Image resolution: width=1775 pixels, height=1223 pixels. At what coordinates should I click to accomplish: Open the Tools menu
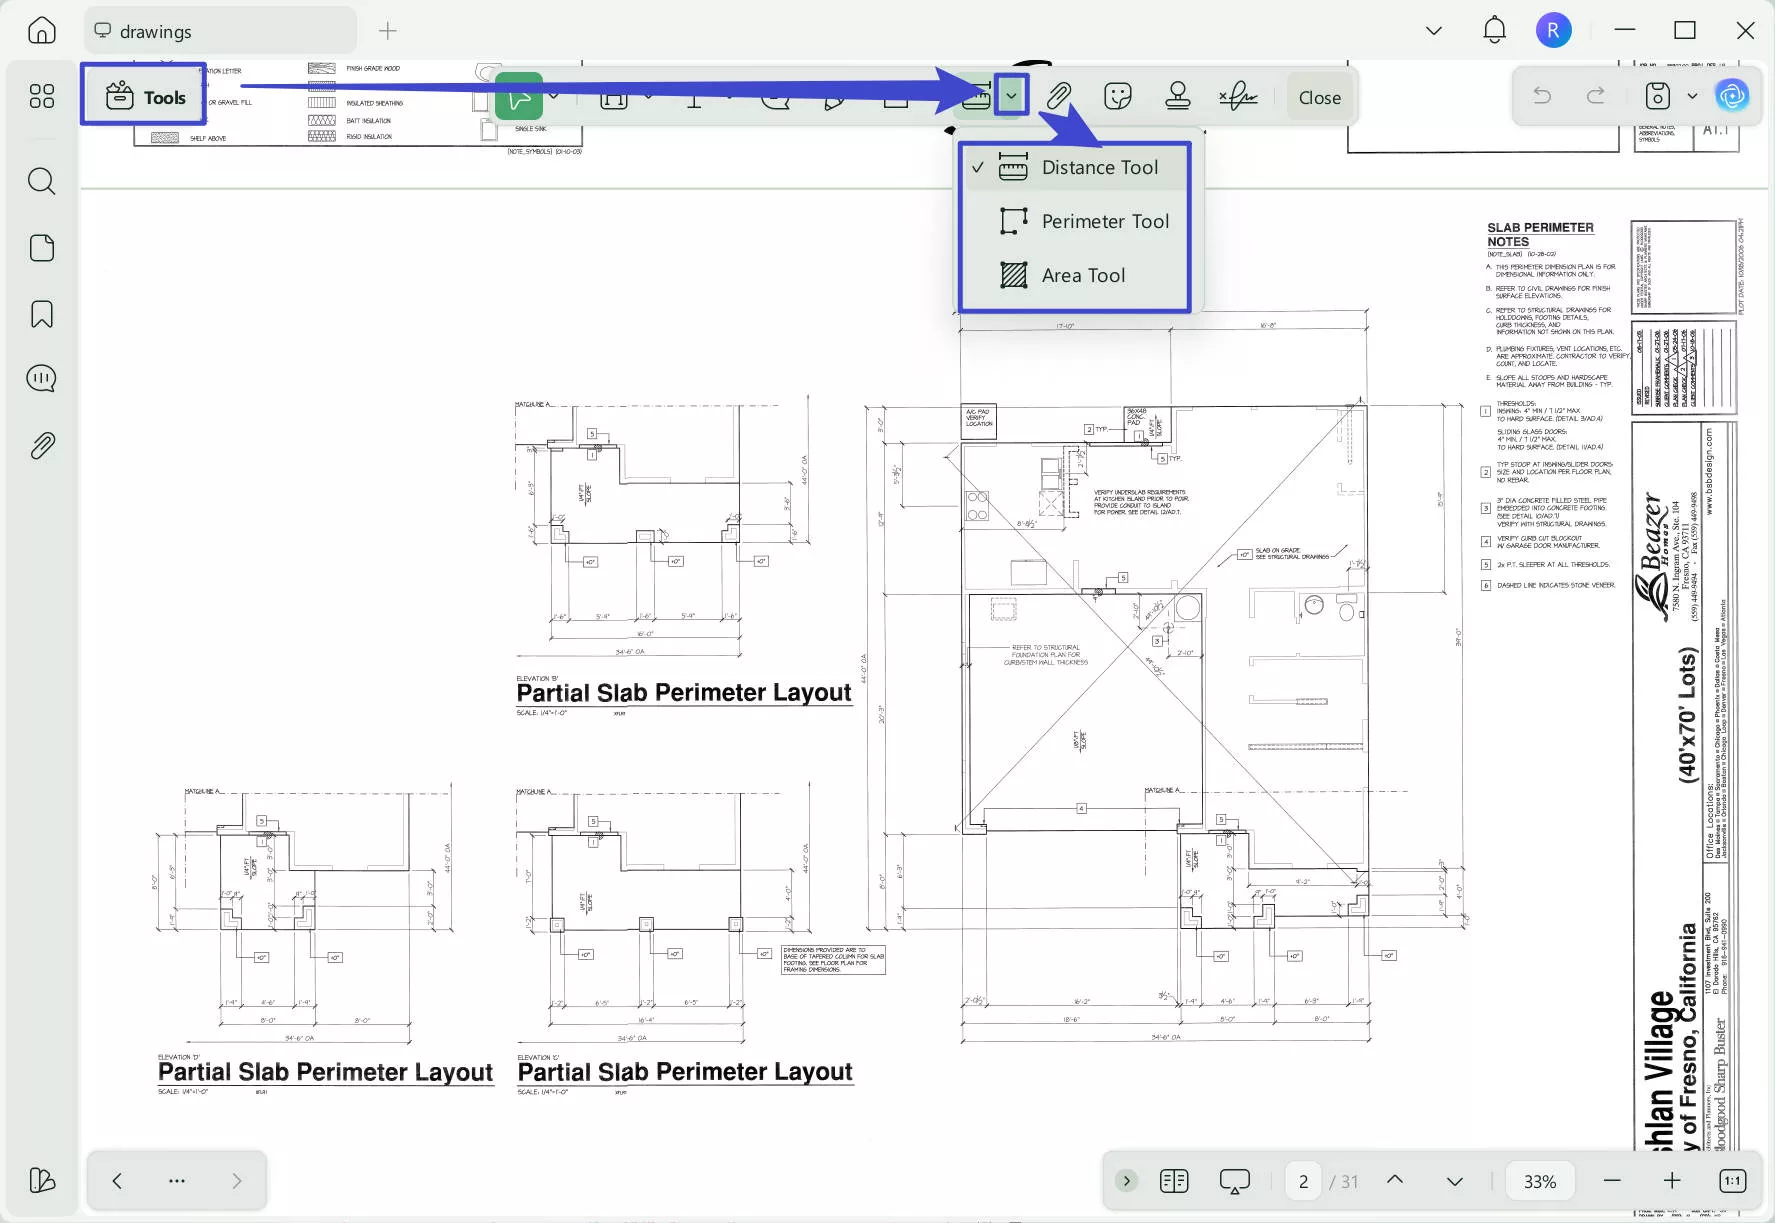click(x=143, y=96)
